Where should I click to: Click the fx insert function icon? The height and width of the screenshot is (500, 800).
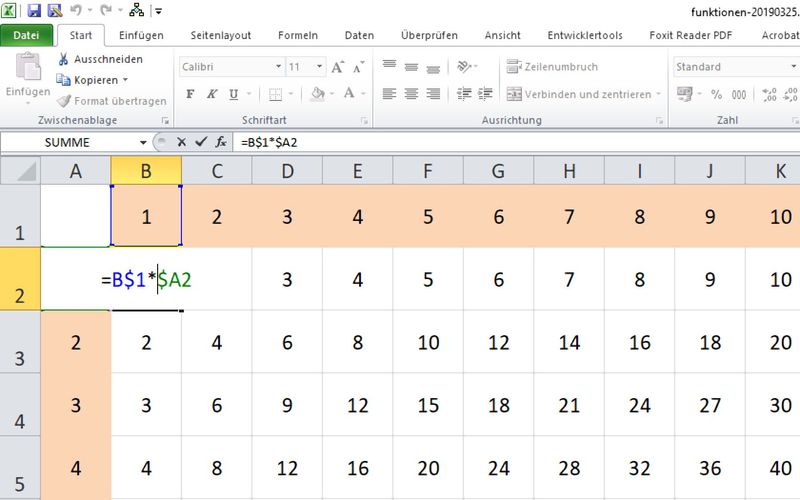[x=221, y=142]
